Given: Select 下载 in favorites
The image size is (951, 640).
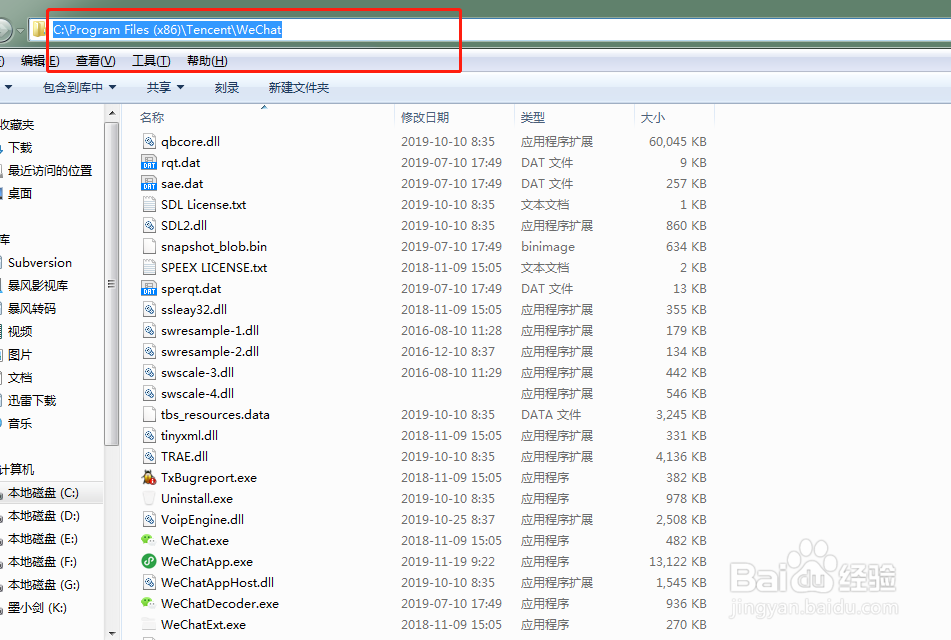Looking at the screenshot, I should coord(20,147).
